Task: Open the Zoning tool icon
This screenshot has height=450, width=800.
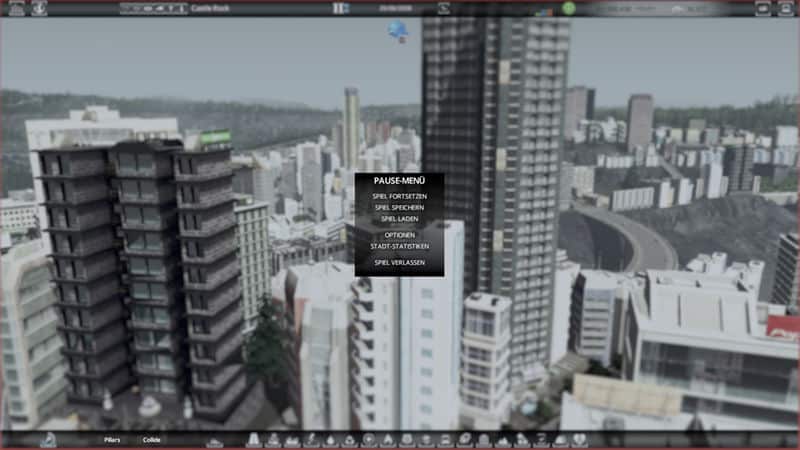Action: coord(273,440)
